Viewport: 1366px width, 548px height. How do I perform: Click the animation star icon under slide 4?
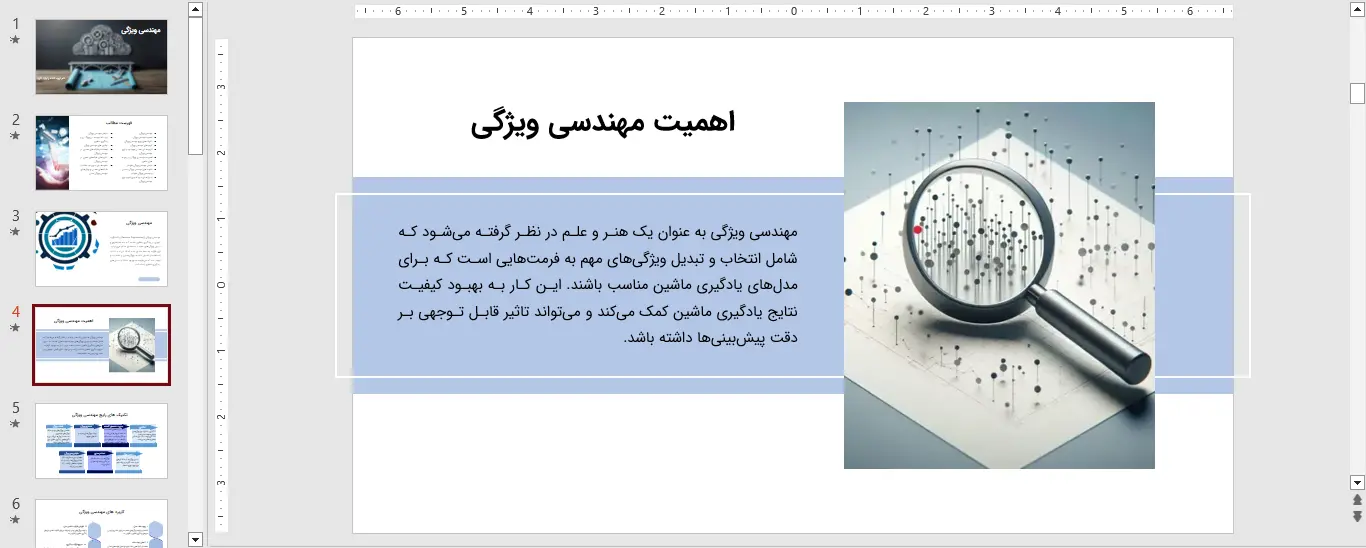(x=15, y=327)
